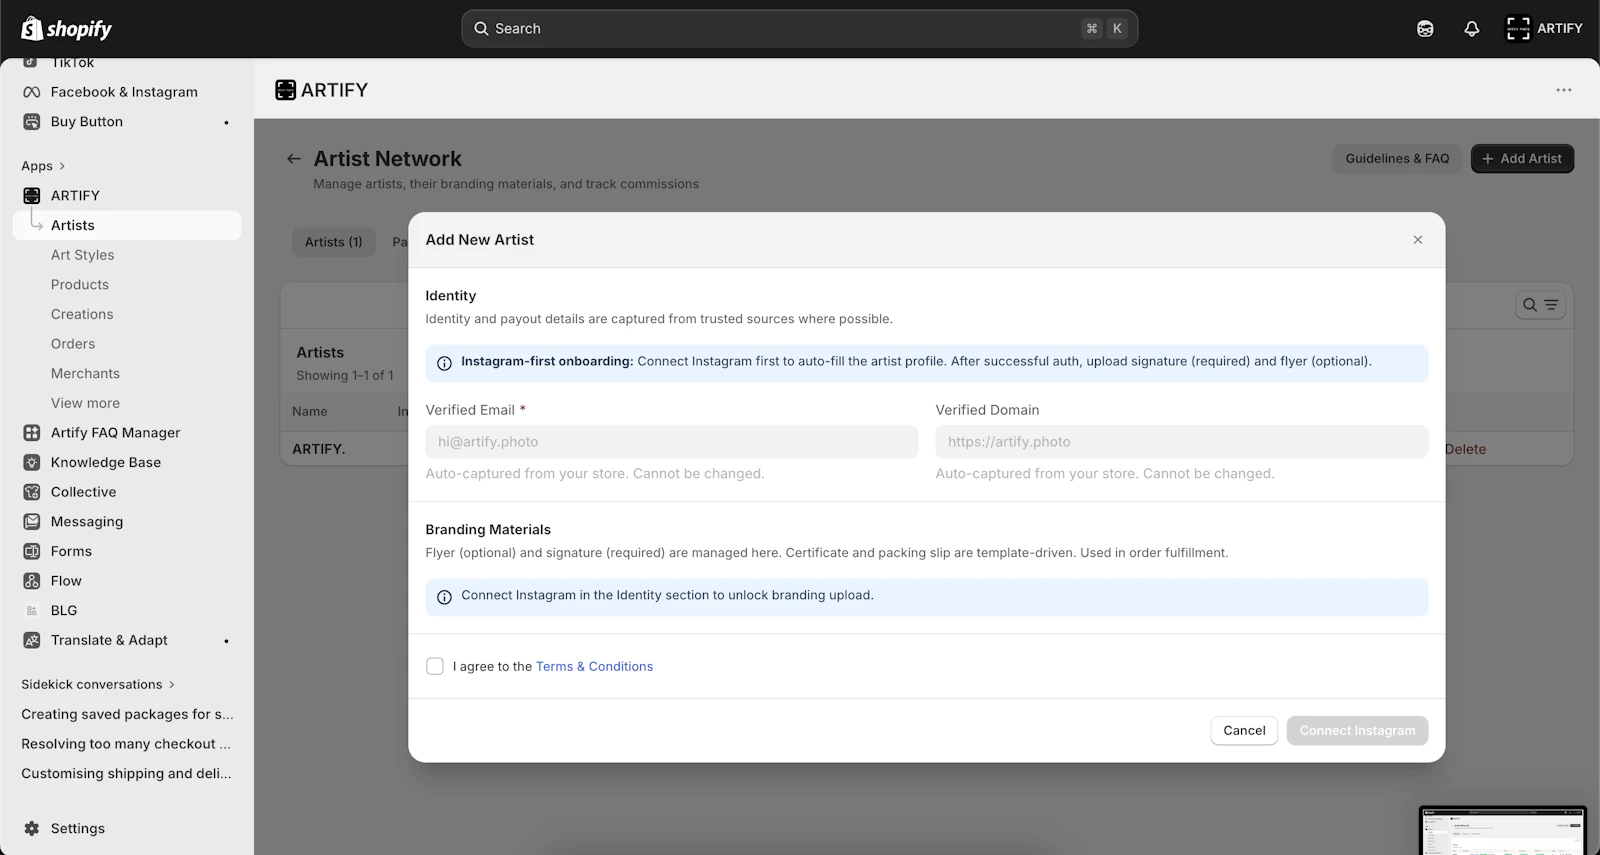Screen dimensions: 1600x855
Task: Click the back arrow beside Artist Network
Action: coord(294,159)
